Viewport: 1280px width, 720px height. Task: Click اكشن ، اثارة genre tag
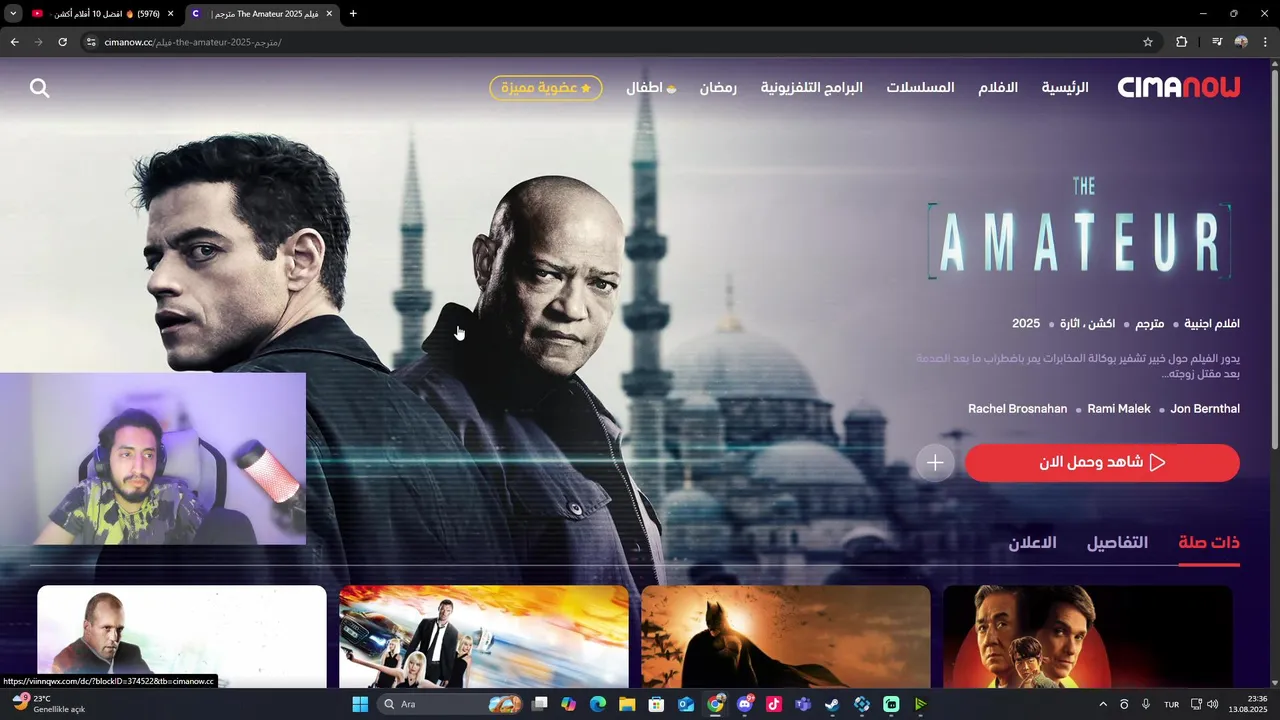point(1087,324)
